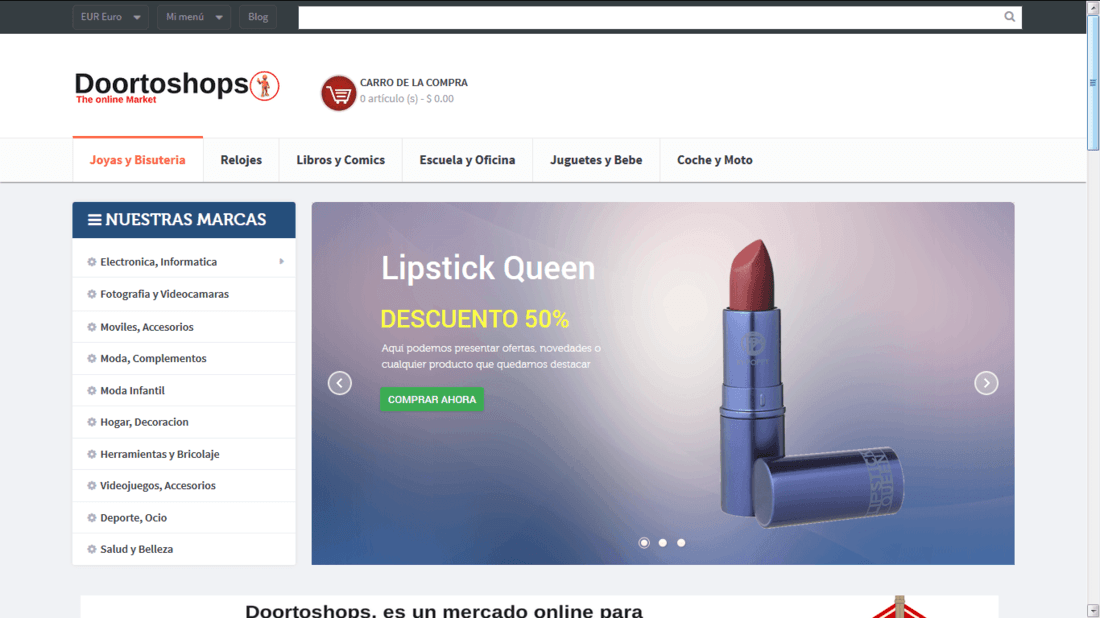Click gear icon beside Hogar, Decoracion
Image resolution: width=1100 pixels, height=618 pixels.
92,422
